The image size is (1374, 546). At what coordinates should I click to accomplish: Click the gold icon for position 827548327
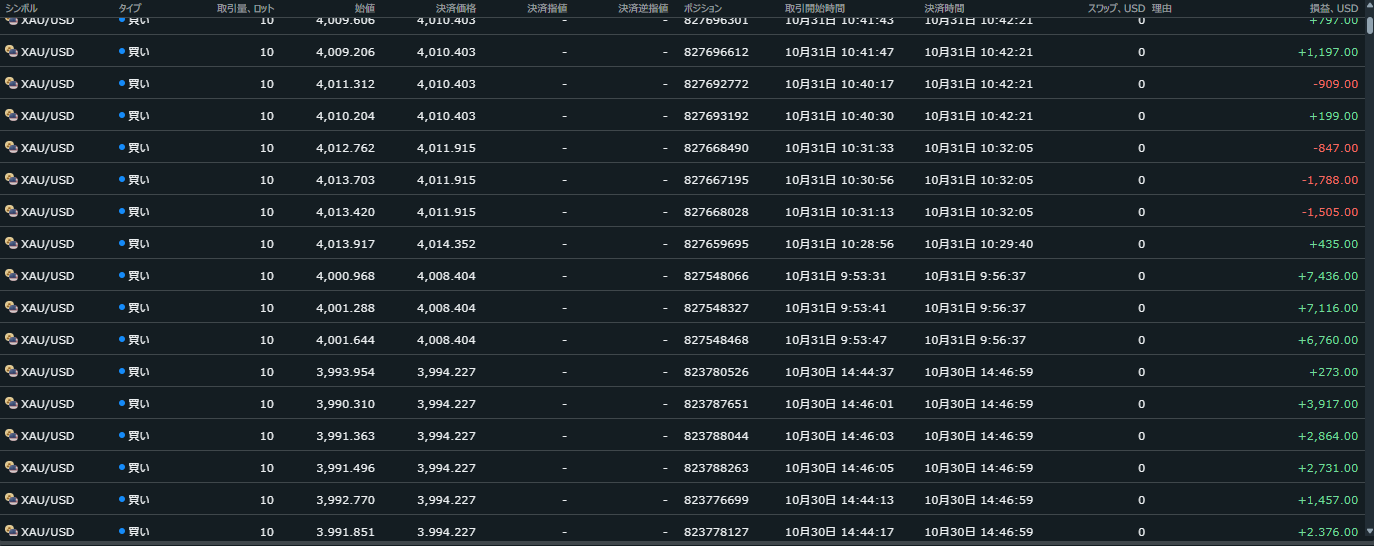pyautogui.click(x=11, y=307)
